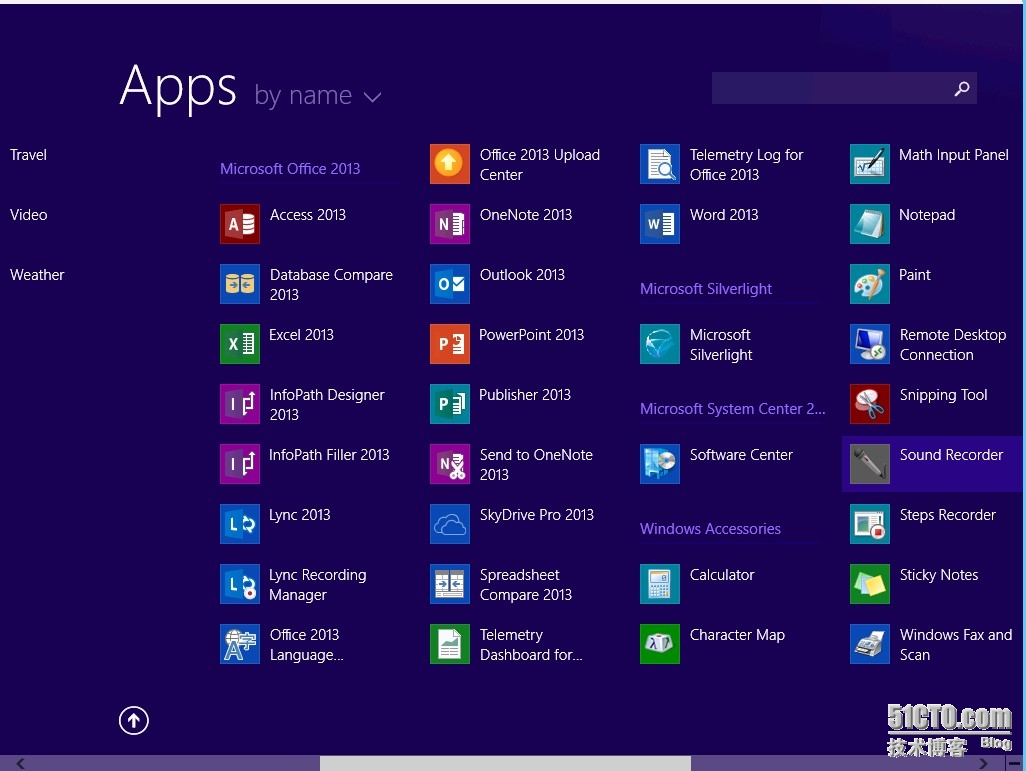Click the horizontal scrollbar thumb
Viewport: 1026px width, 771px height.
point(505,763)
